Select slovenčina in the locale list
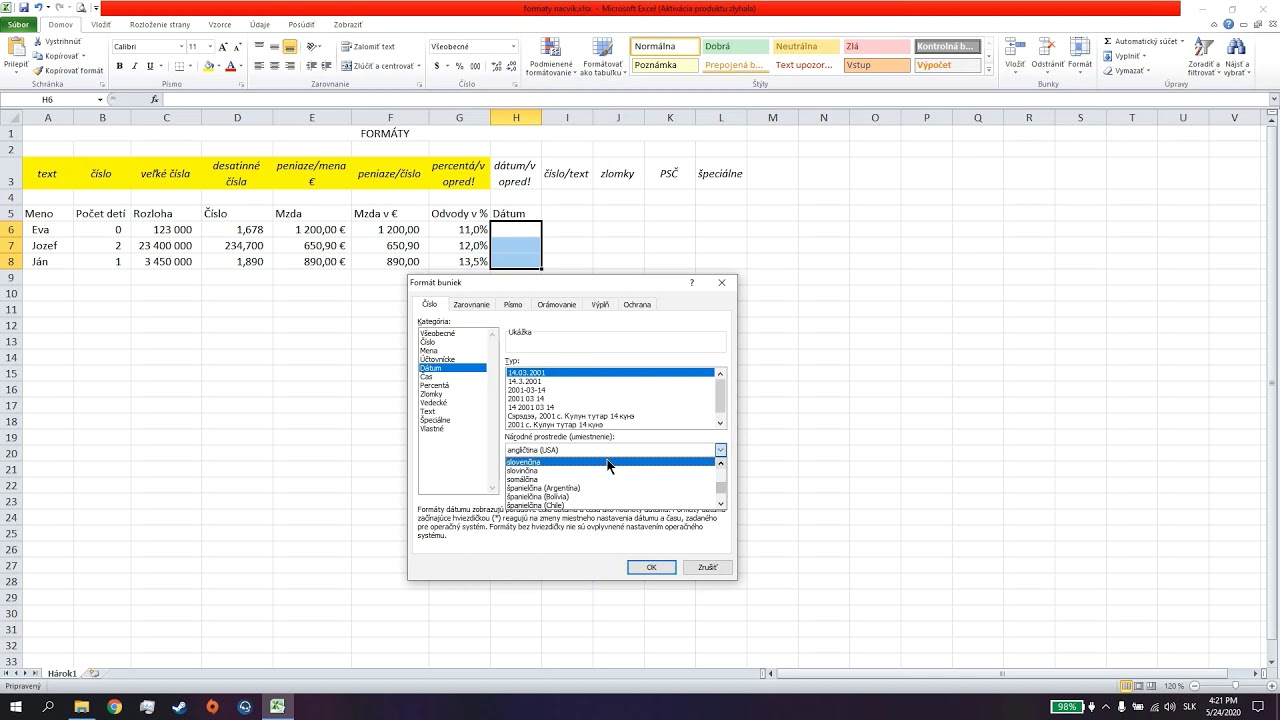 [610, 462]
